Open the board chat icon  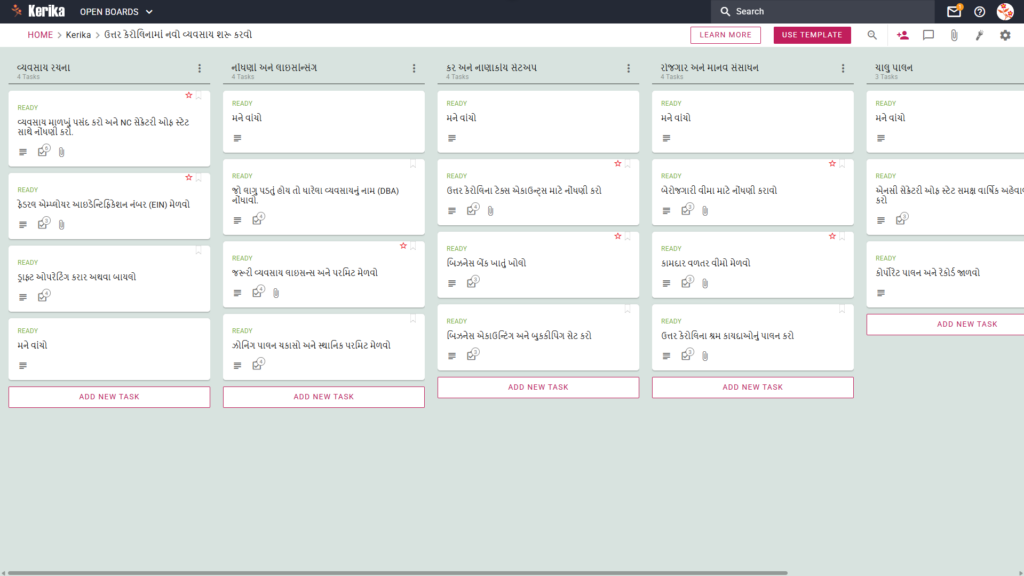click(x=928, y=35)
